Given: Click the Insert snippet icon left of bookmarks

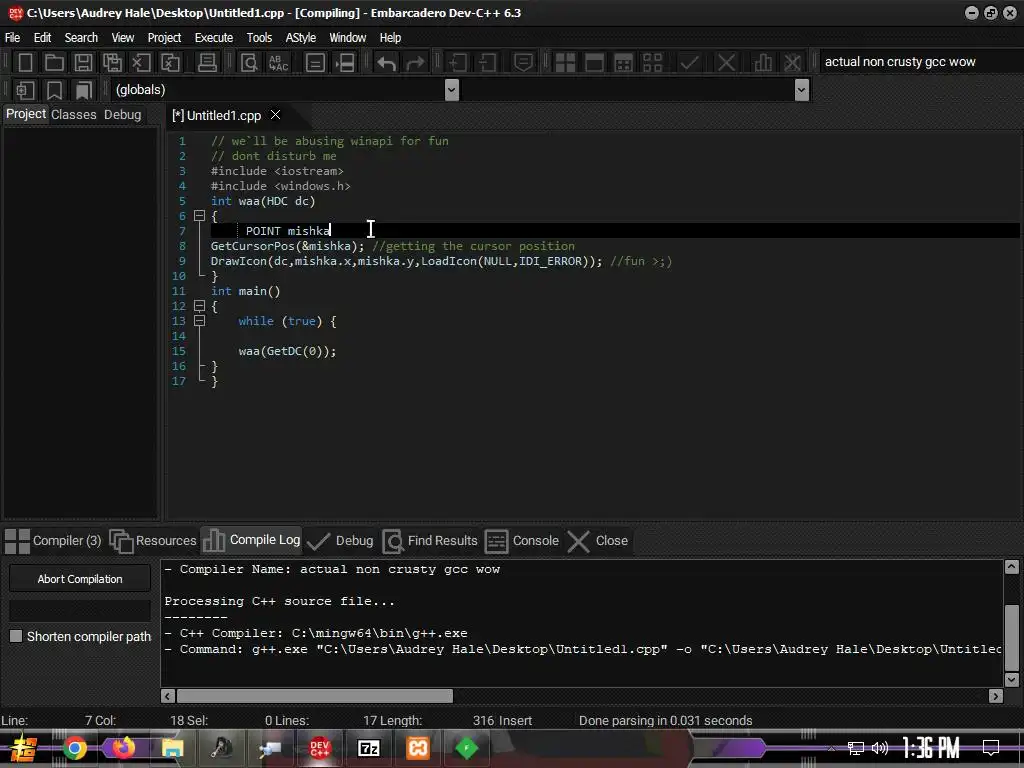Looking at the screenshot, I should pyautogui.click(x=25, y=90).
